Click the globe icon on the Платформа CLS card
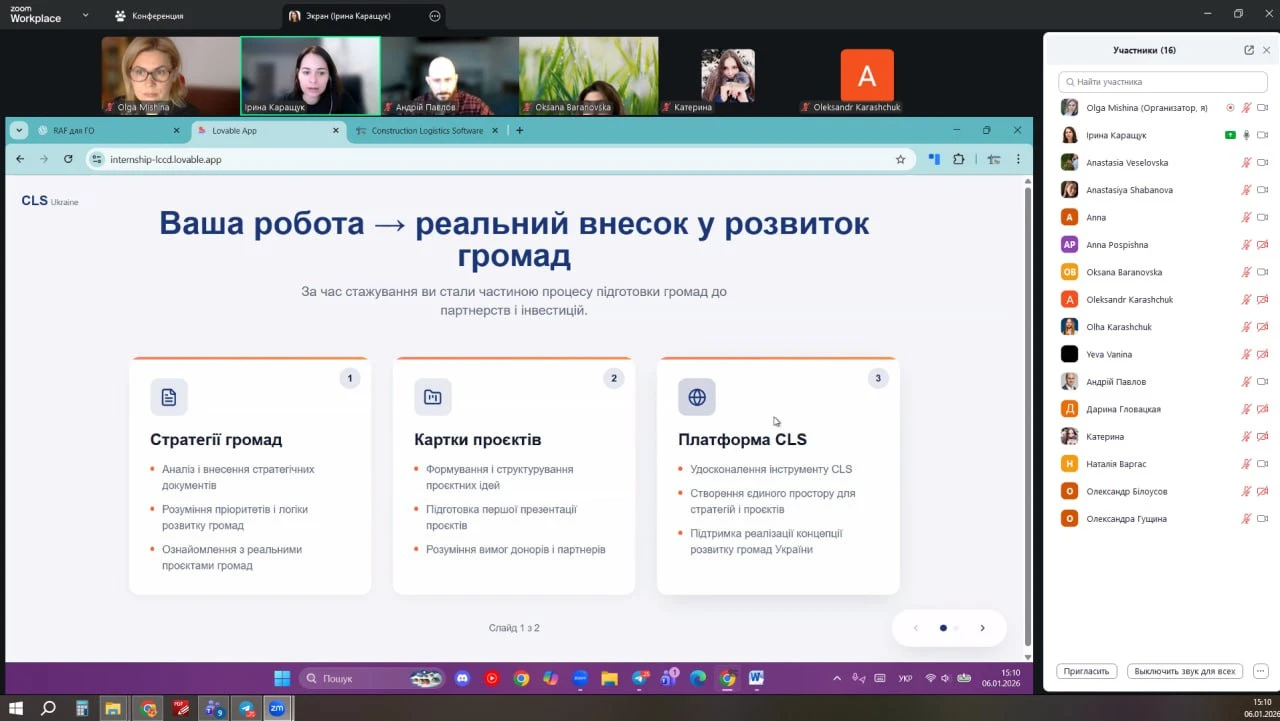 click(x=697, y=397)
